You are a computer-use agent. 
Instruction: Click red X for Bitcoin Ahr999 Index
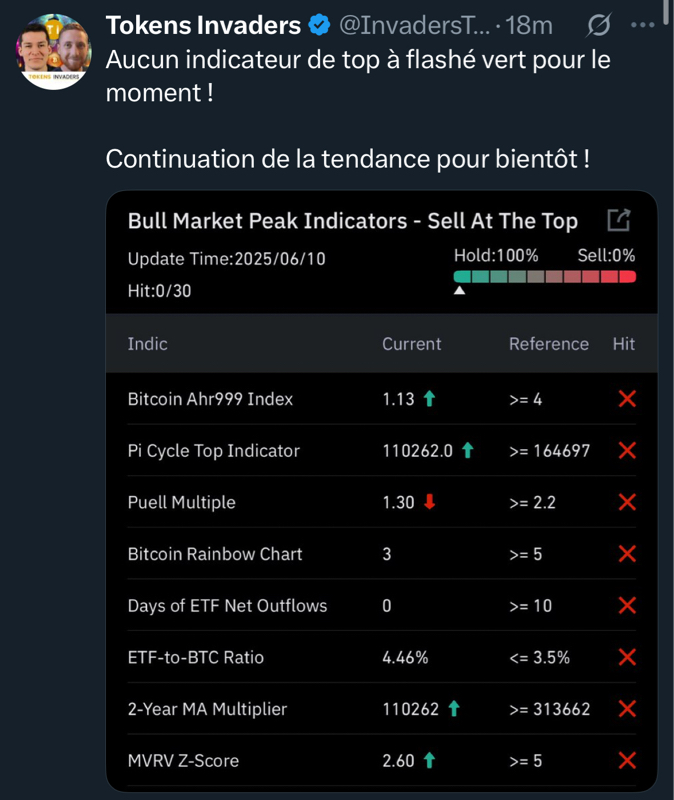pyautogui.click(x=627, y=399)
